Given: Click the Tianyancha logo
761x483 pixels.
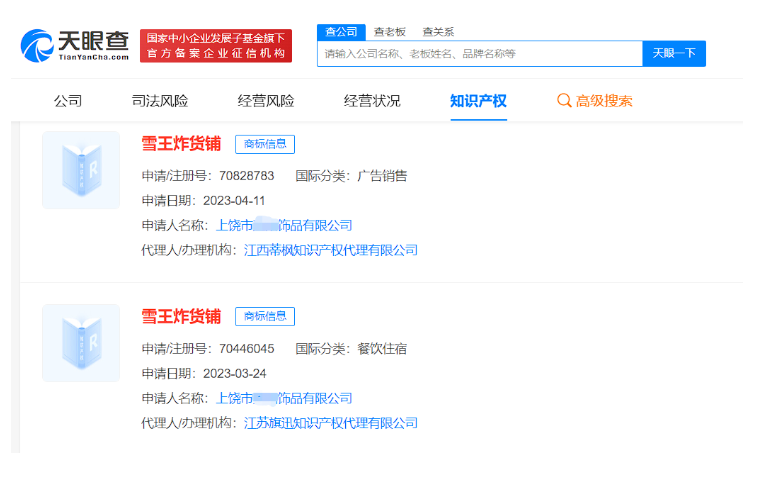Looking at the screenshot, I should [x=75, y=46].
